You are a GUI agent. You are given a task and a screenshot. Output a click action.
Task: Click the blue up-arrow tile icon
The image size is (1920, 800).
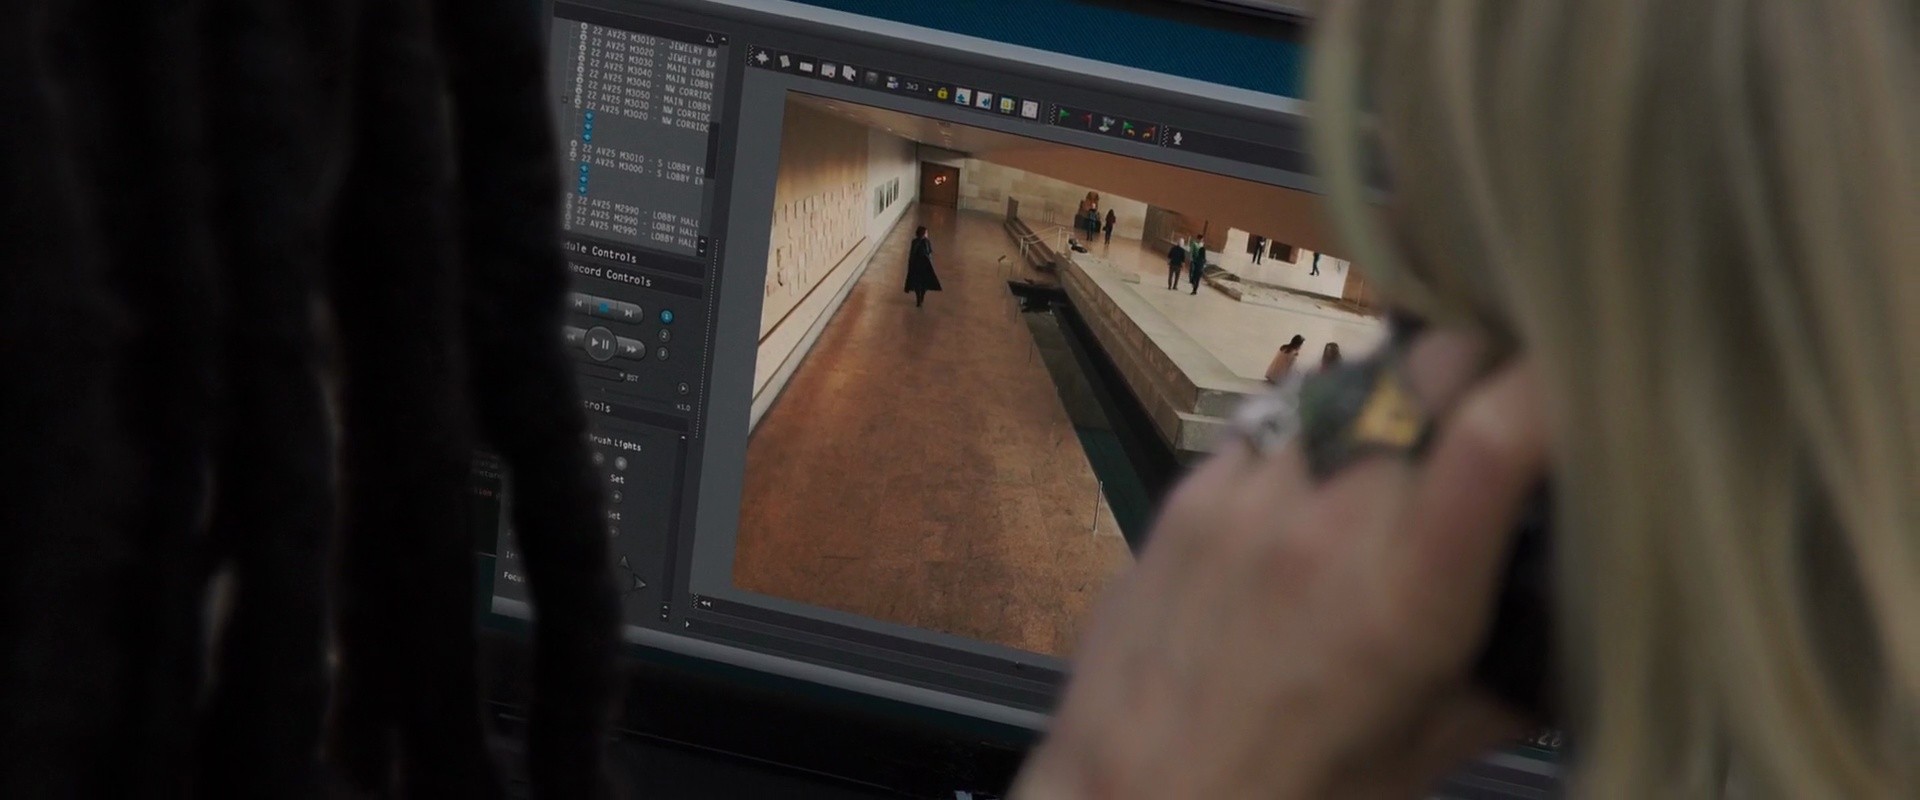[x=963, y=96]
